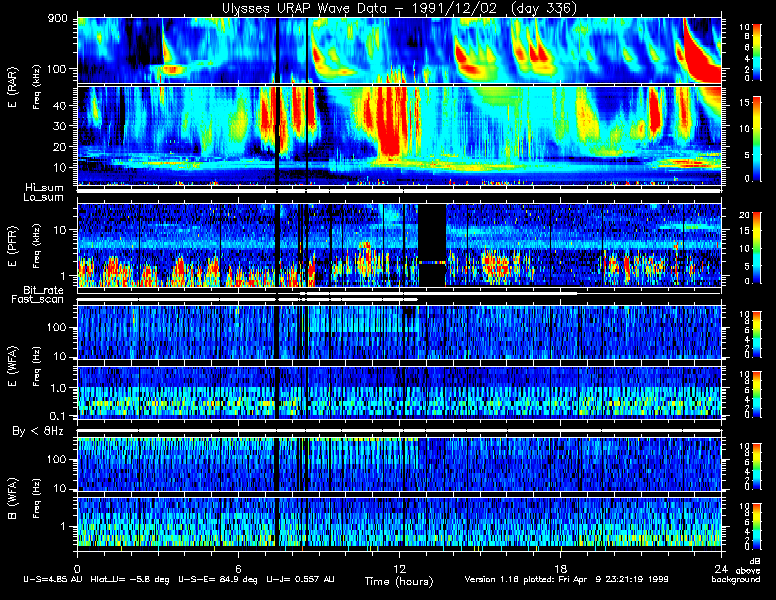Click the '900' frequency tick label
The width and height of the screenshot is (776, 600).
58,19
